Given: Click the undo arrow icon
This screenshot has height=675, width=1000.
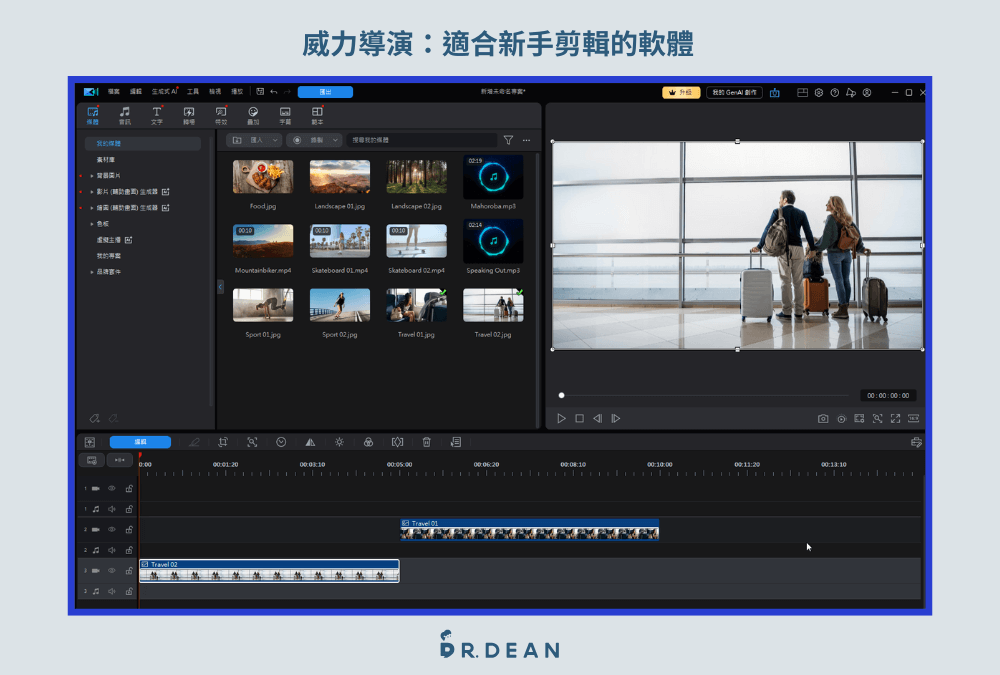Looking at the screenshot, I should (x=274, y=92).
